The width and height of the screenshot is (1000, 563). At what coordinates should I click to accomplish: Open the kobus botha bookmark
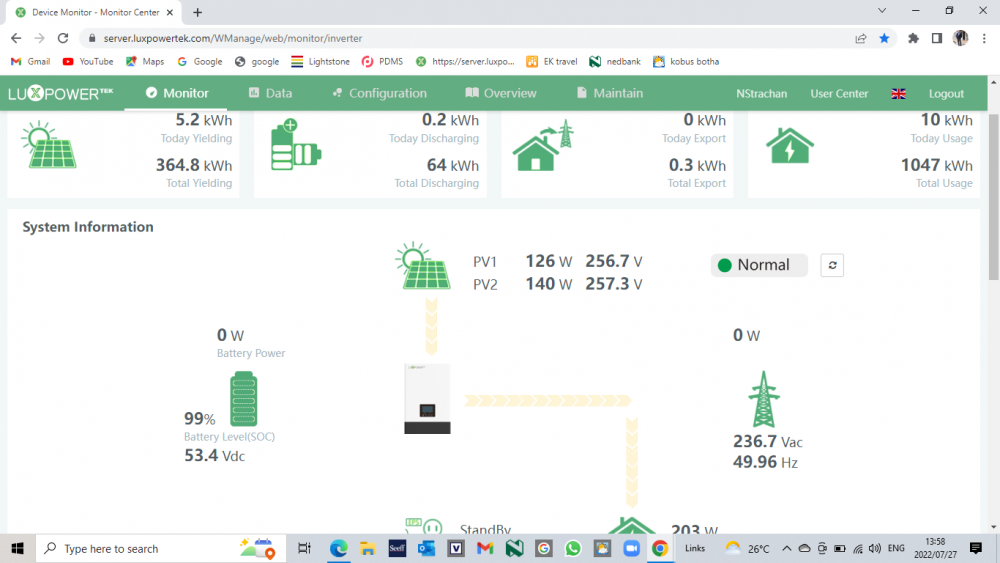686,62
